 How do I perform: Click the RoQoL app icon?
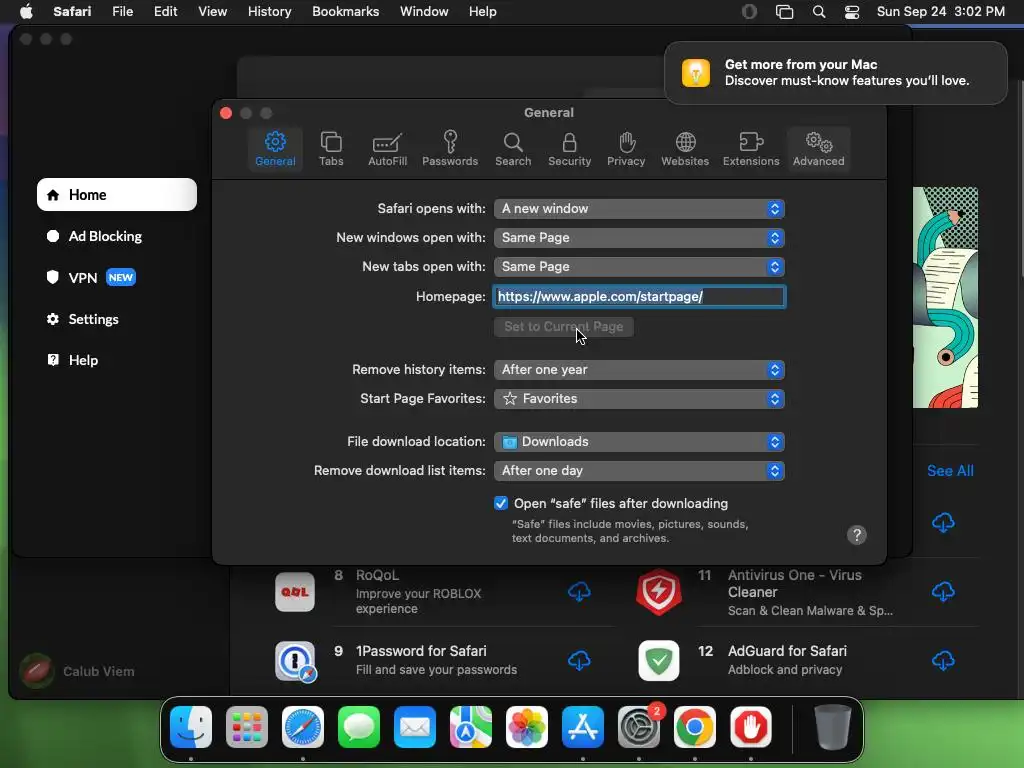[295, 592]
